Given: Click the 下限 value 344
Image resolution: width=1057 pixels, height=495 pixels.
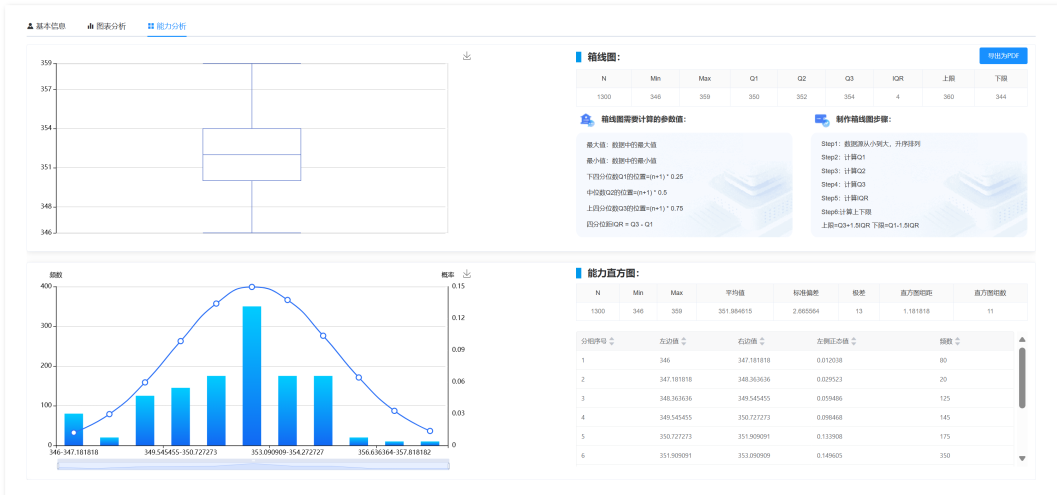Looking at the screenshot, I should (x=1001, y=97).
